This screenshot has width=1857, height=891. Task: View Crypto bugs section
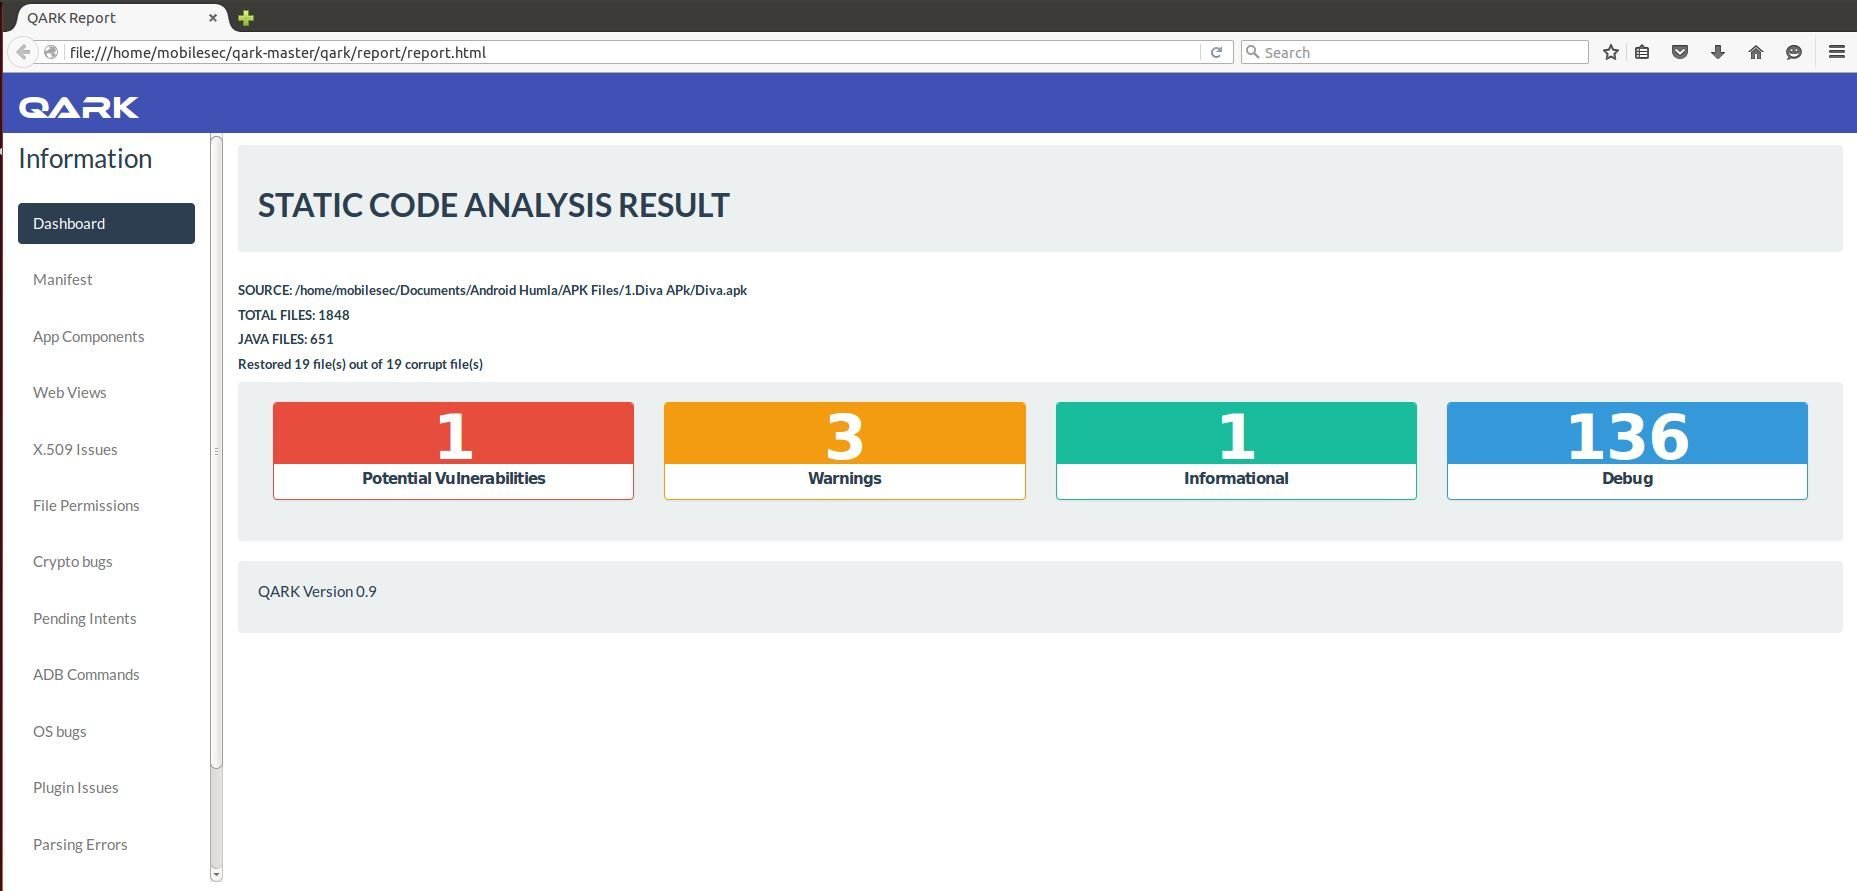click(72, 562)
